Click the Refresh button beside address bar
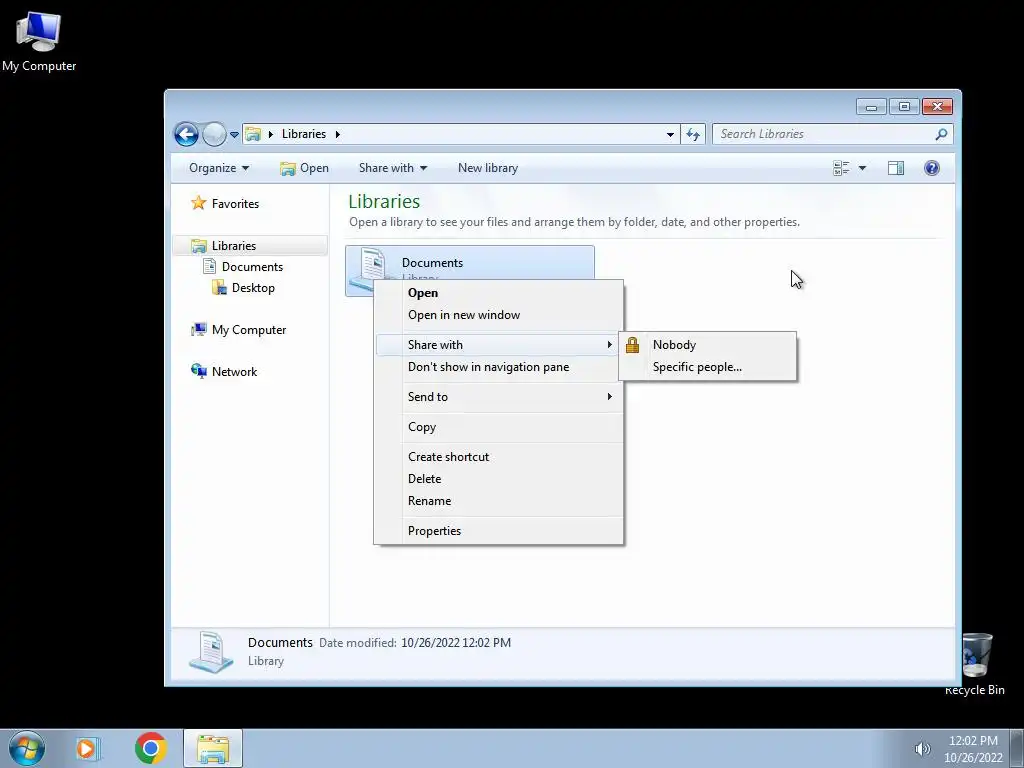 (x=693, y=135)
